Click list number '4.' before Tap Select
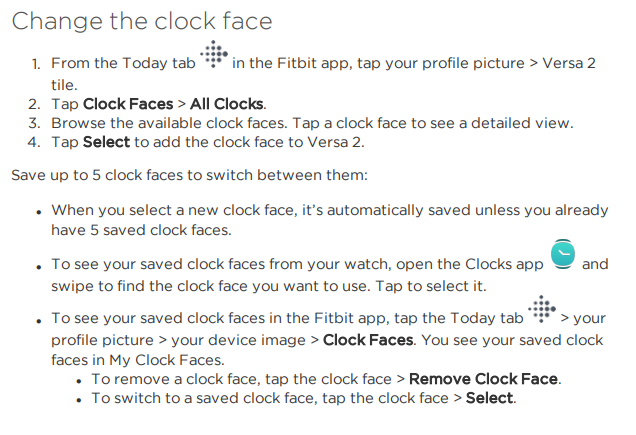Screen dimensions: 636x435 tap(34, 142)
